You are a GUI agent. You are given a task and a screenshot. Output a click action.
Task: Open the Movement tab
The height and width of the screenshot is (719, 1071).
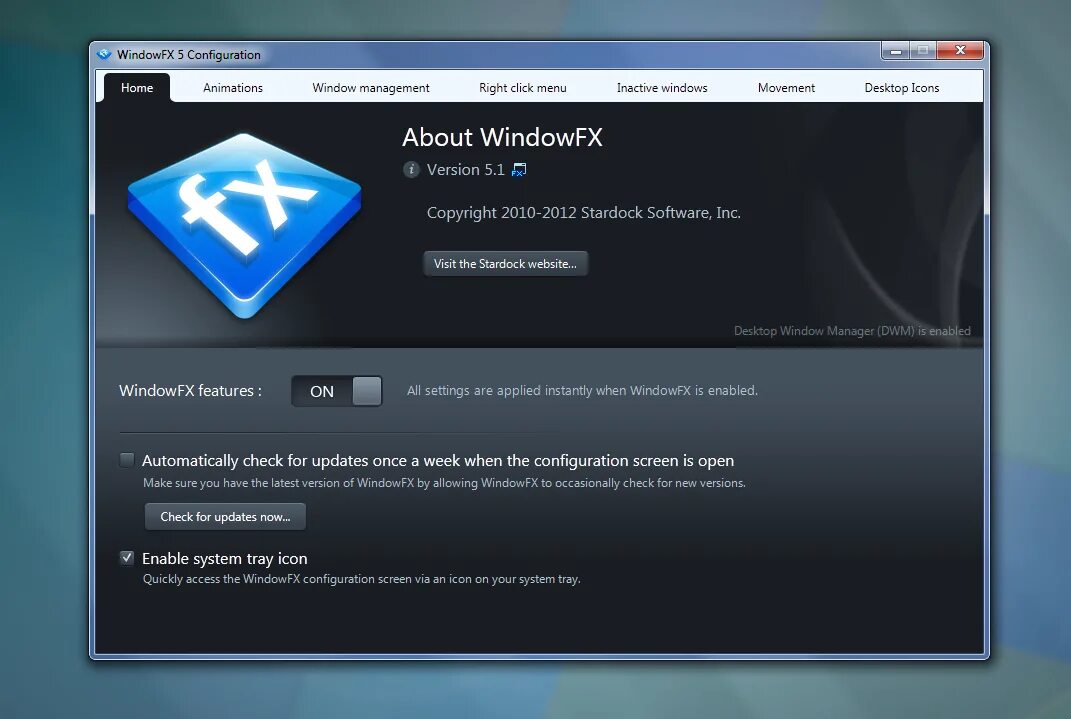click(x=786, y=87)
